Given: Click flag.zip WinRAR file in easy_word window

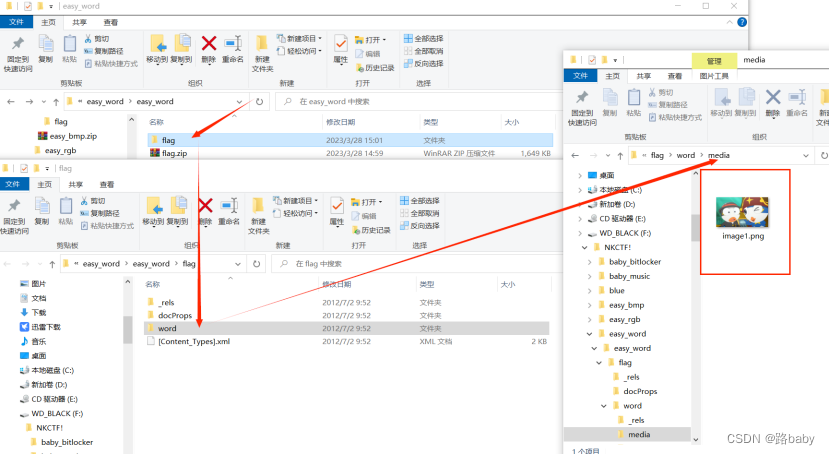Looking at the screenshot, I should pos(175,153).
